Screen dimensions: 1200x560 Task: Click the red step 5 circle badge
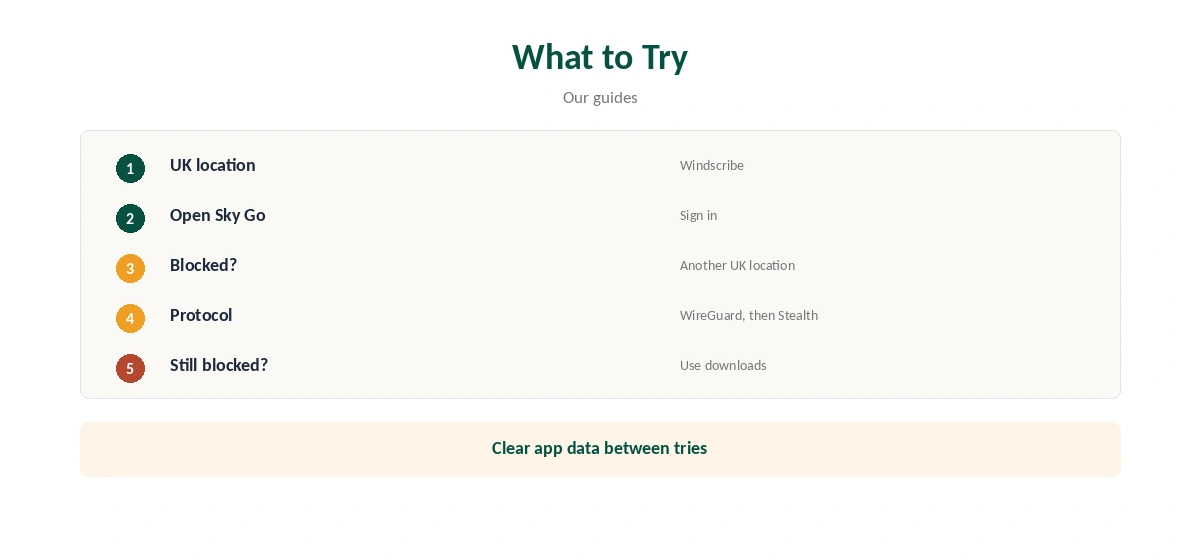click(130, 368)
